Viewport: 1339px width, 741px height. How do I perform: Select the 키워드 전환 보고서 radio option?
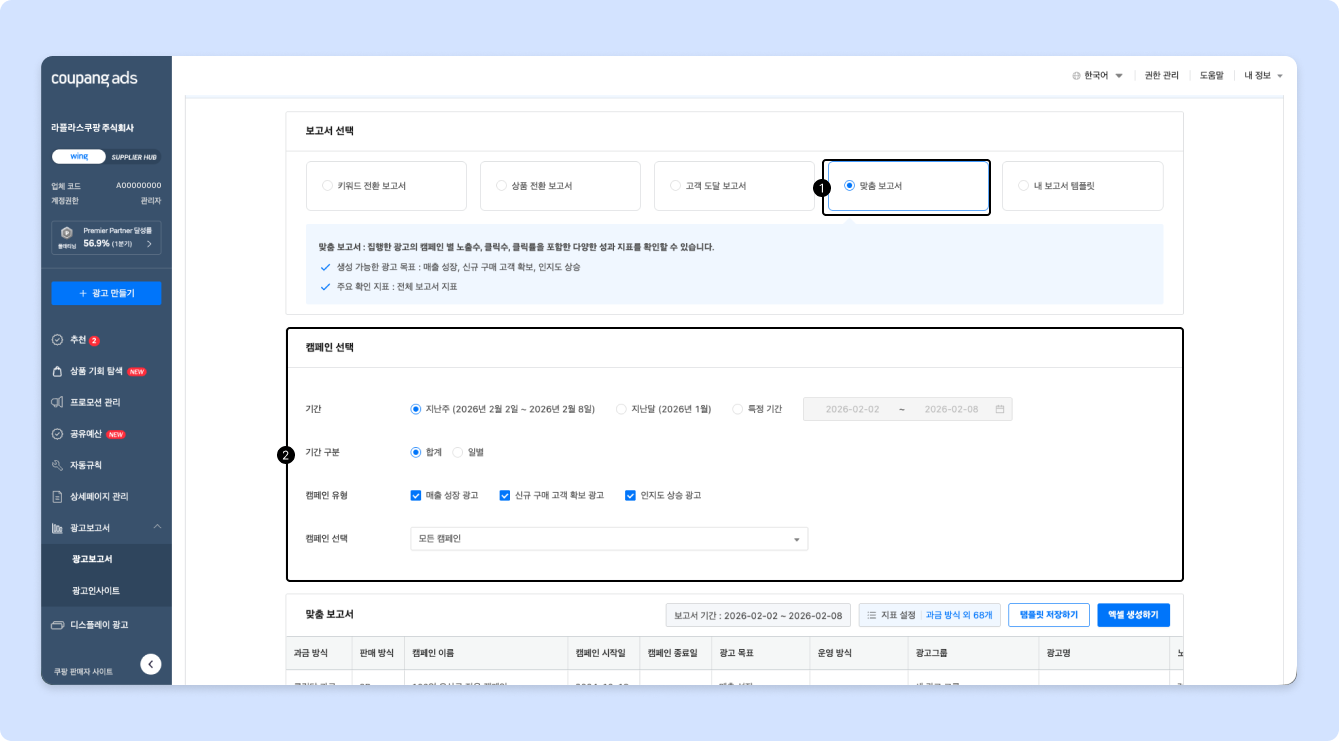327,186
